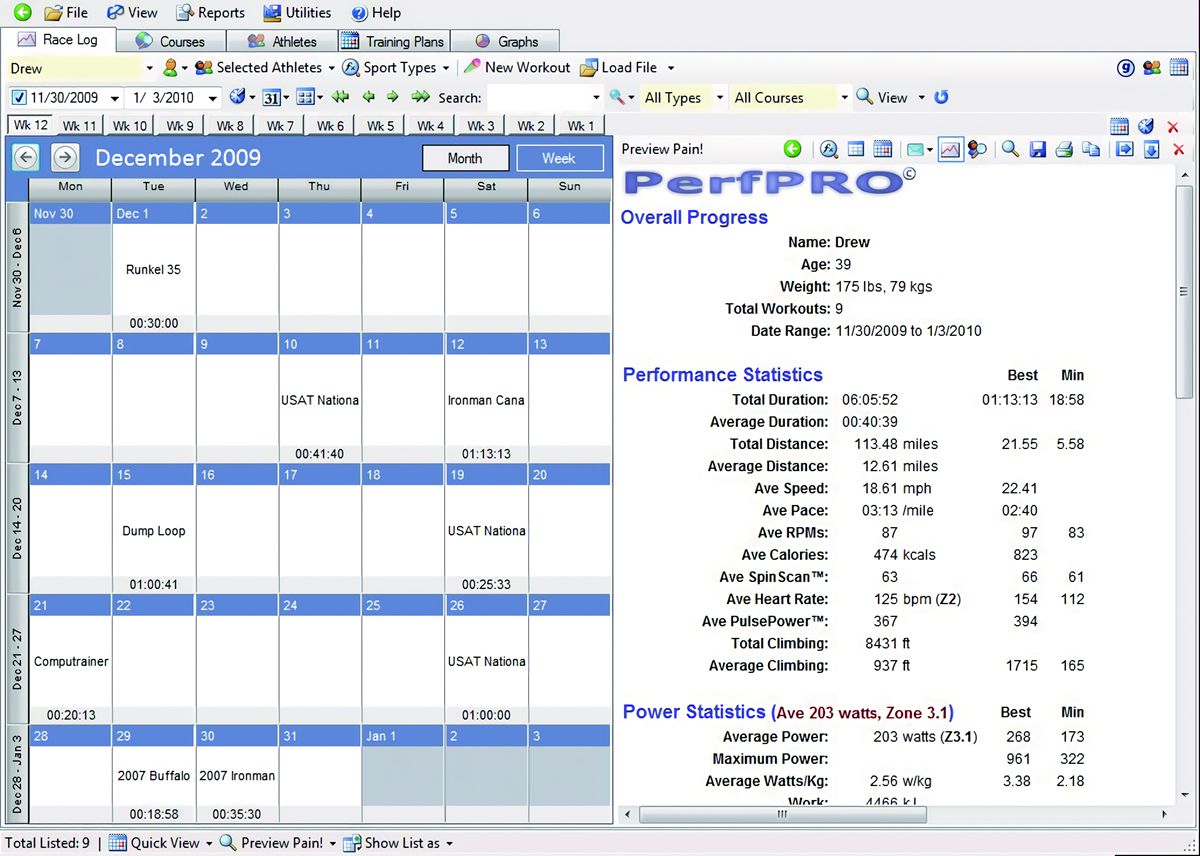The image size is (1200, 856).
Task: Toggle the start date checkbox
Action: coord(19,98)
